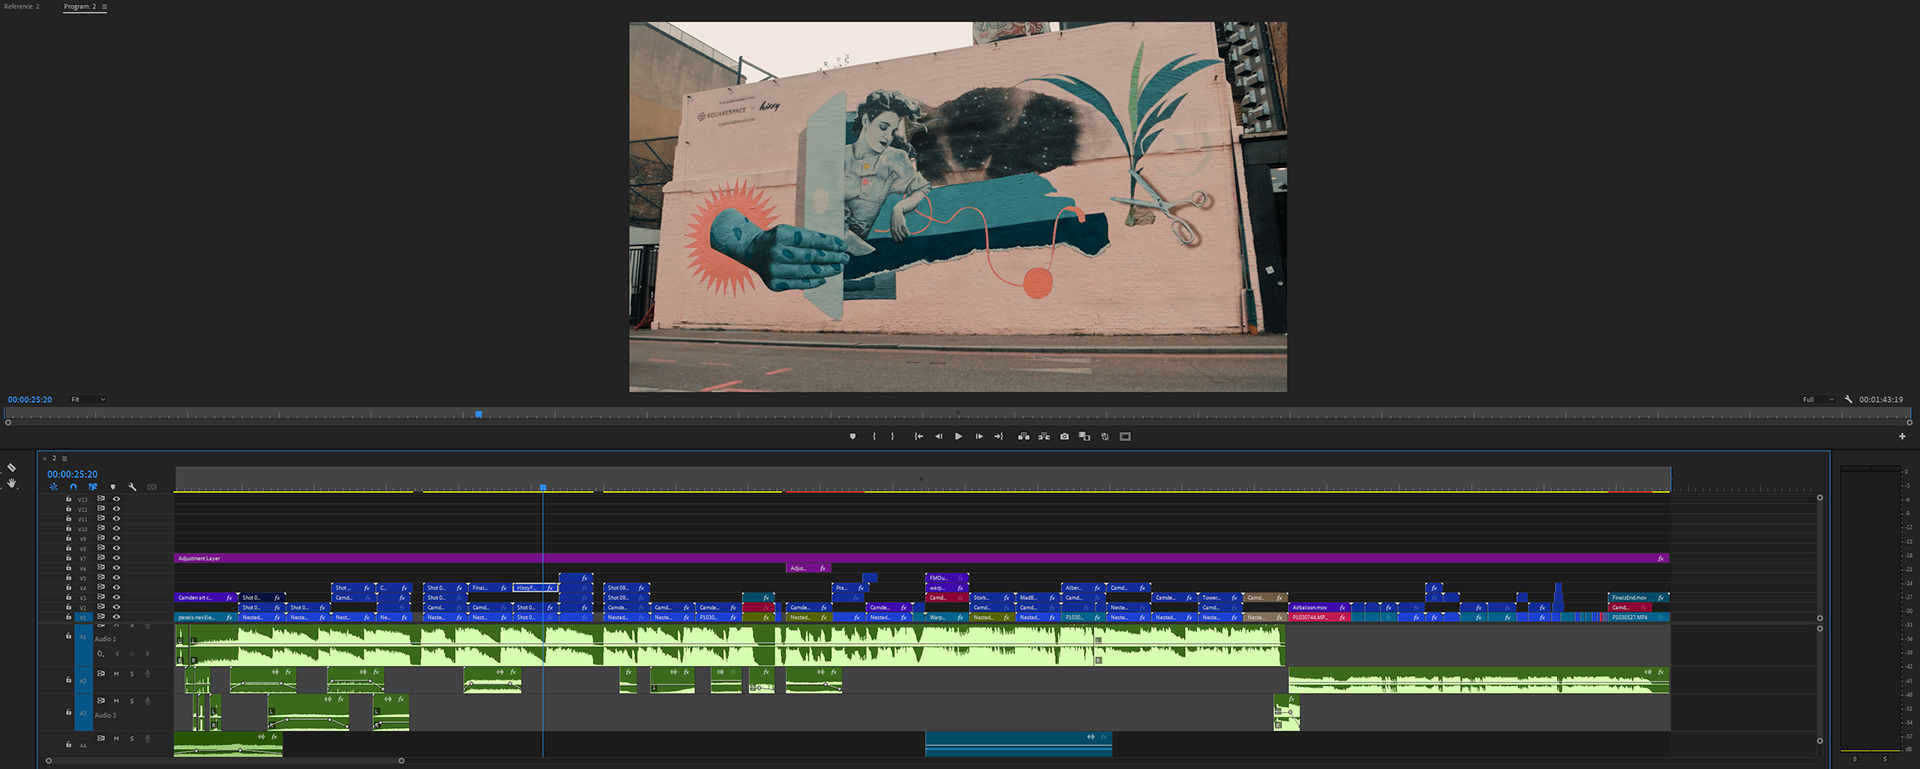Toggle Safe Margins button
Screen dimensions: 1920x769
point(1125,436)
